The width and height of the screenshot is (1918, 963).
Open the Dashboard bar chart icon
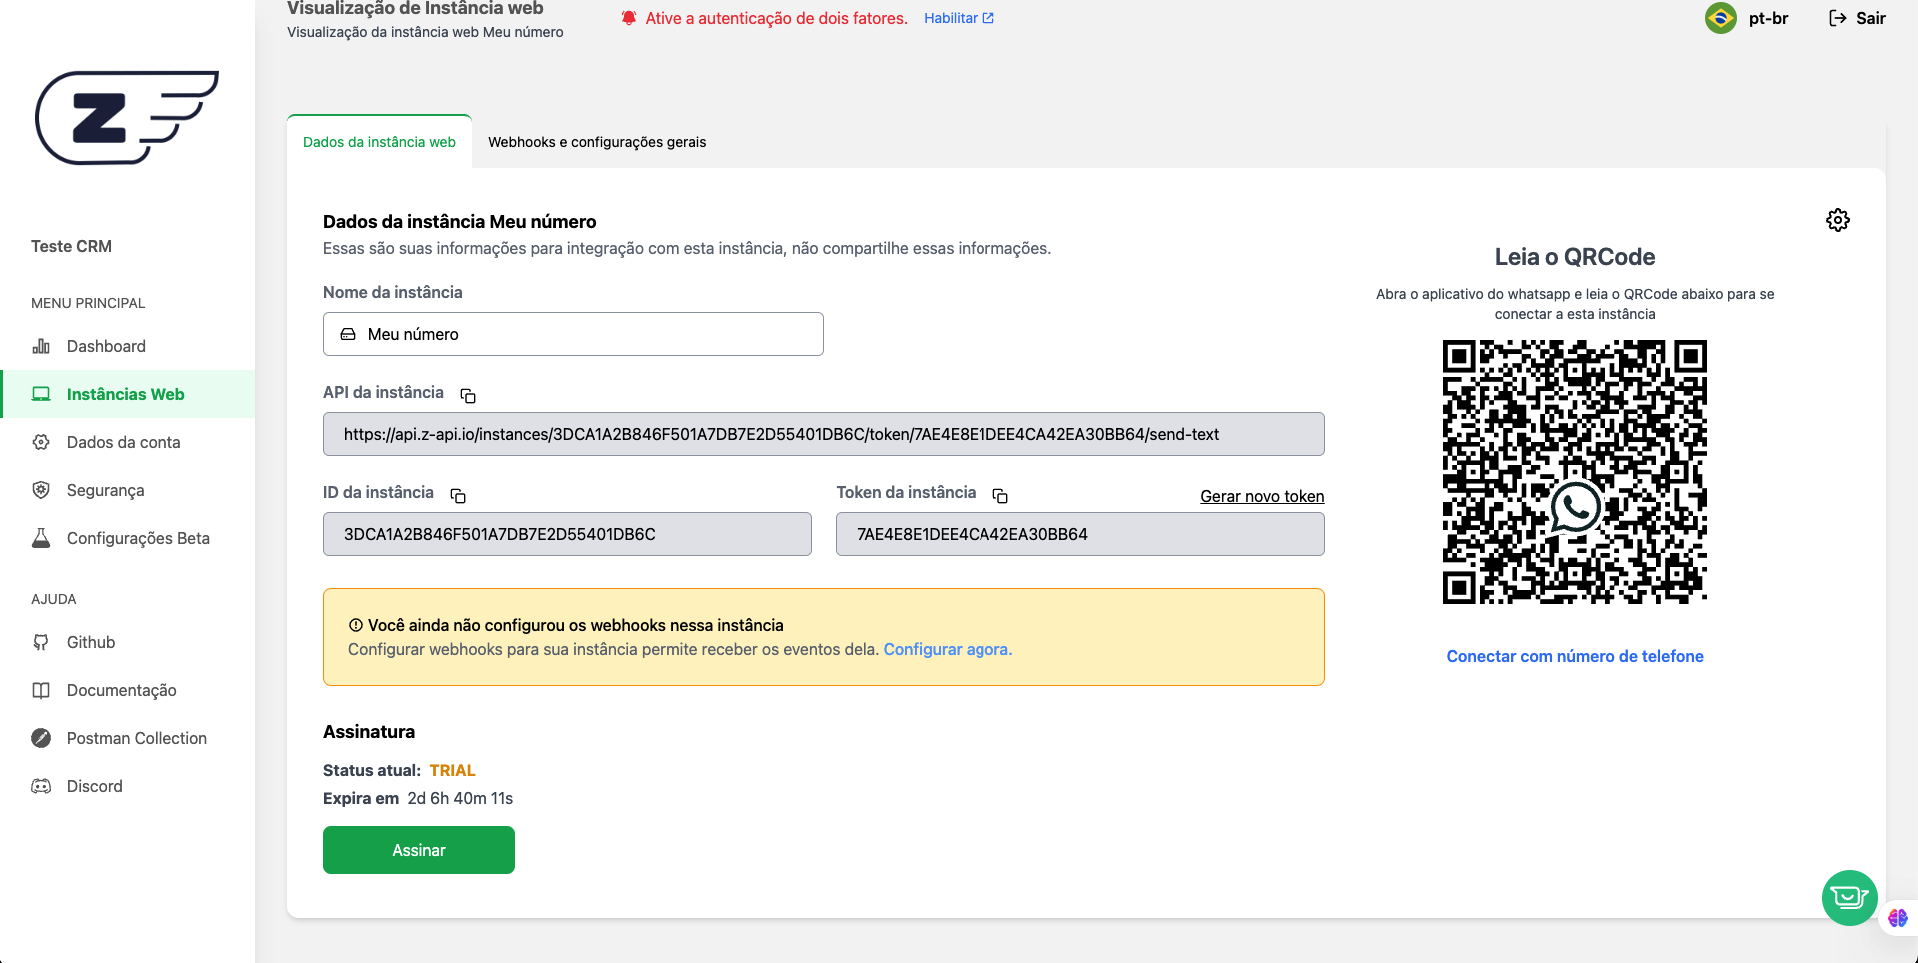pyautogui.click(x=41, y=346)
